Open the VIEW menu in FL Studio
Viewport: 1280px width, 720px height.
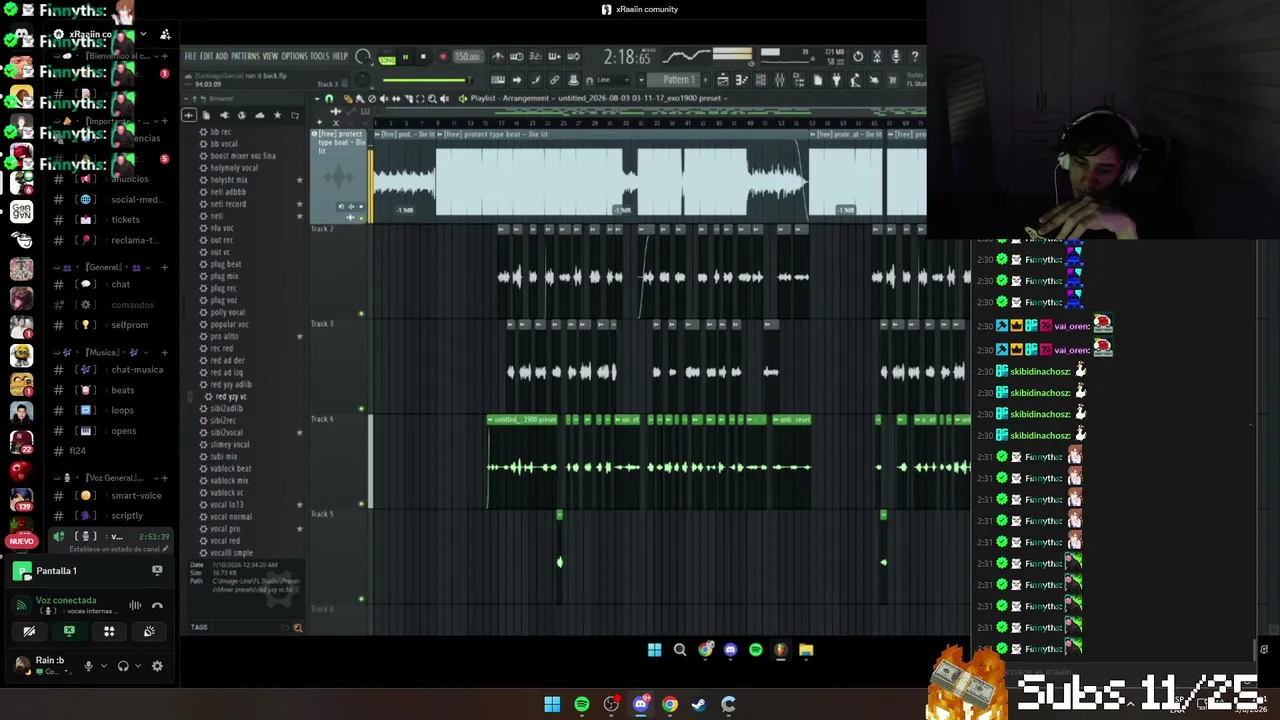(270, 57)
